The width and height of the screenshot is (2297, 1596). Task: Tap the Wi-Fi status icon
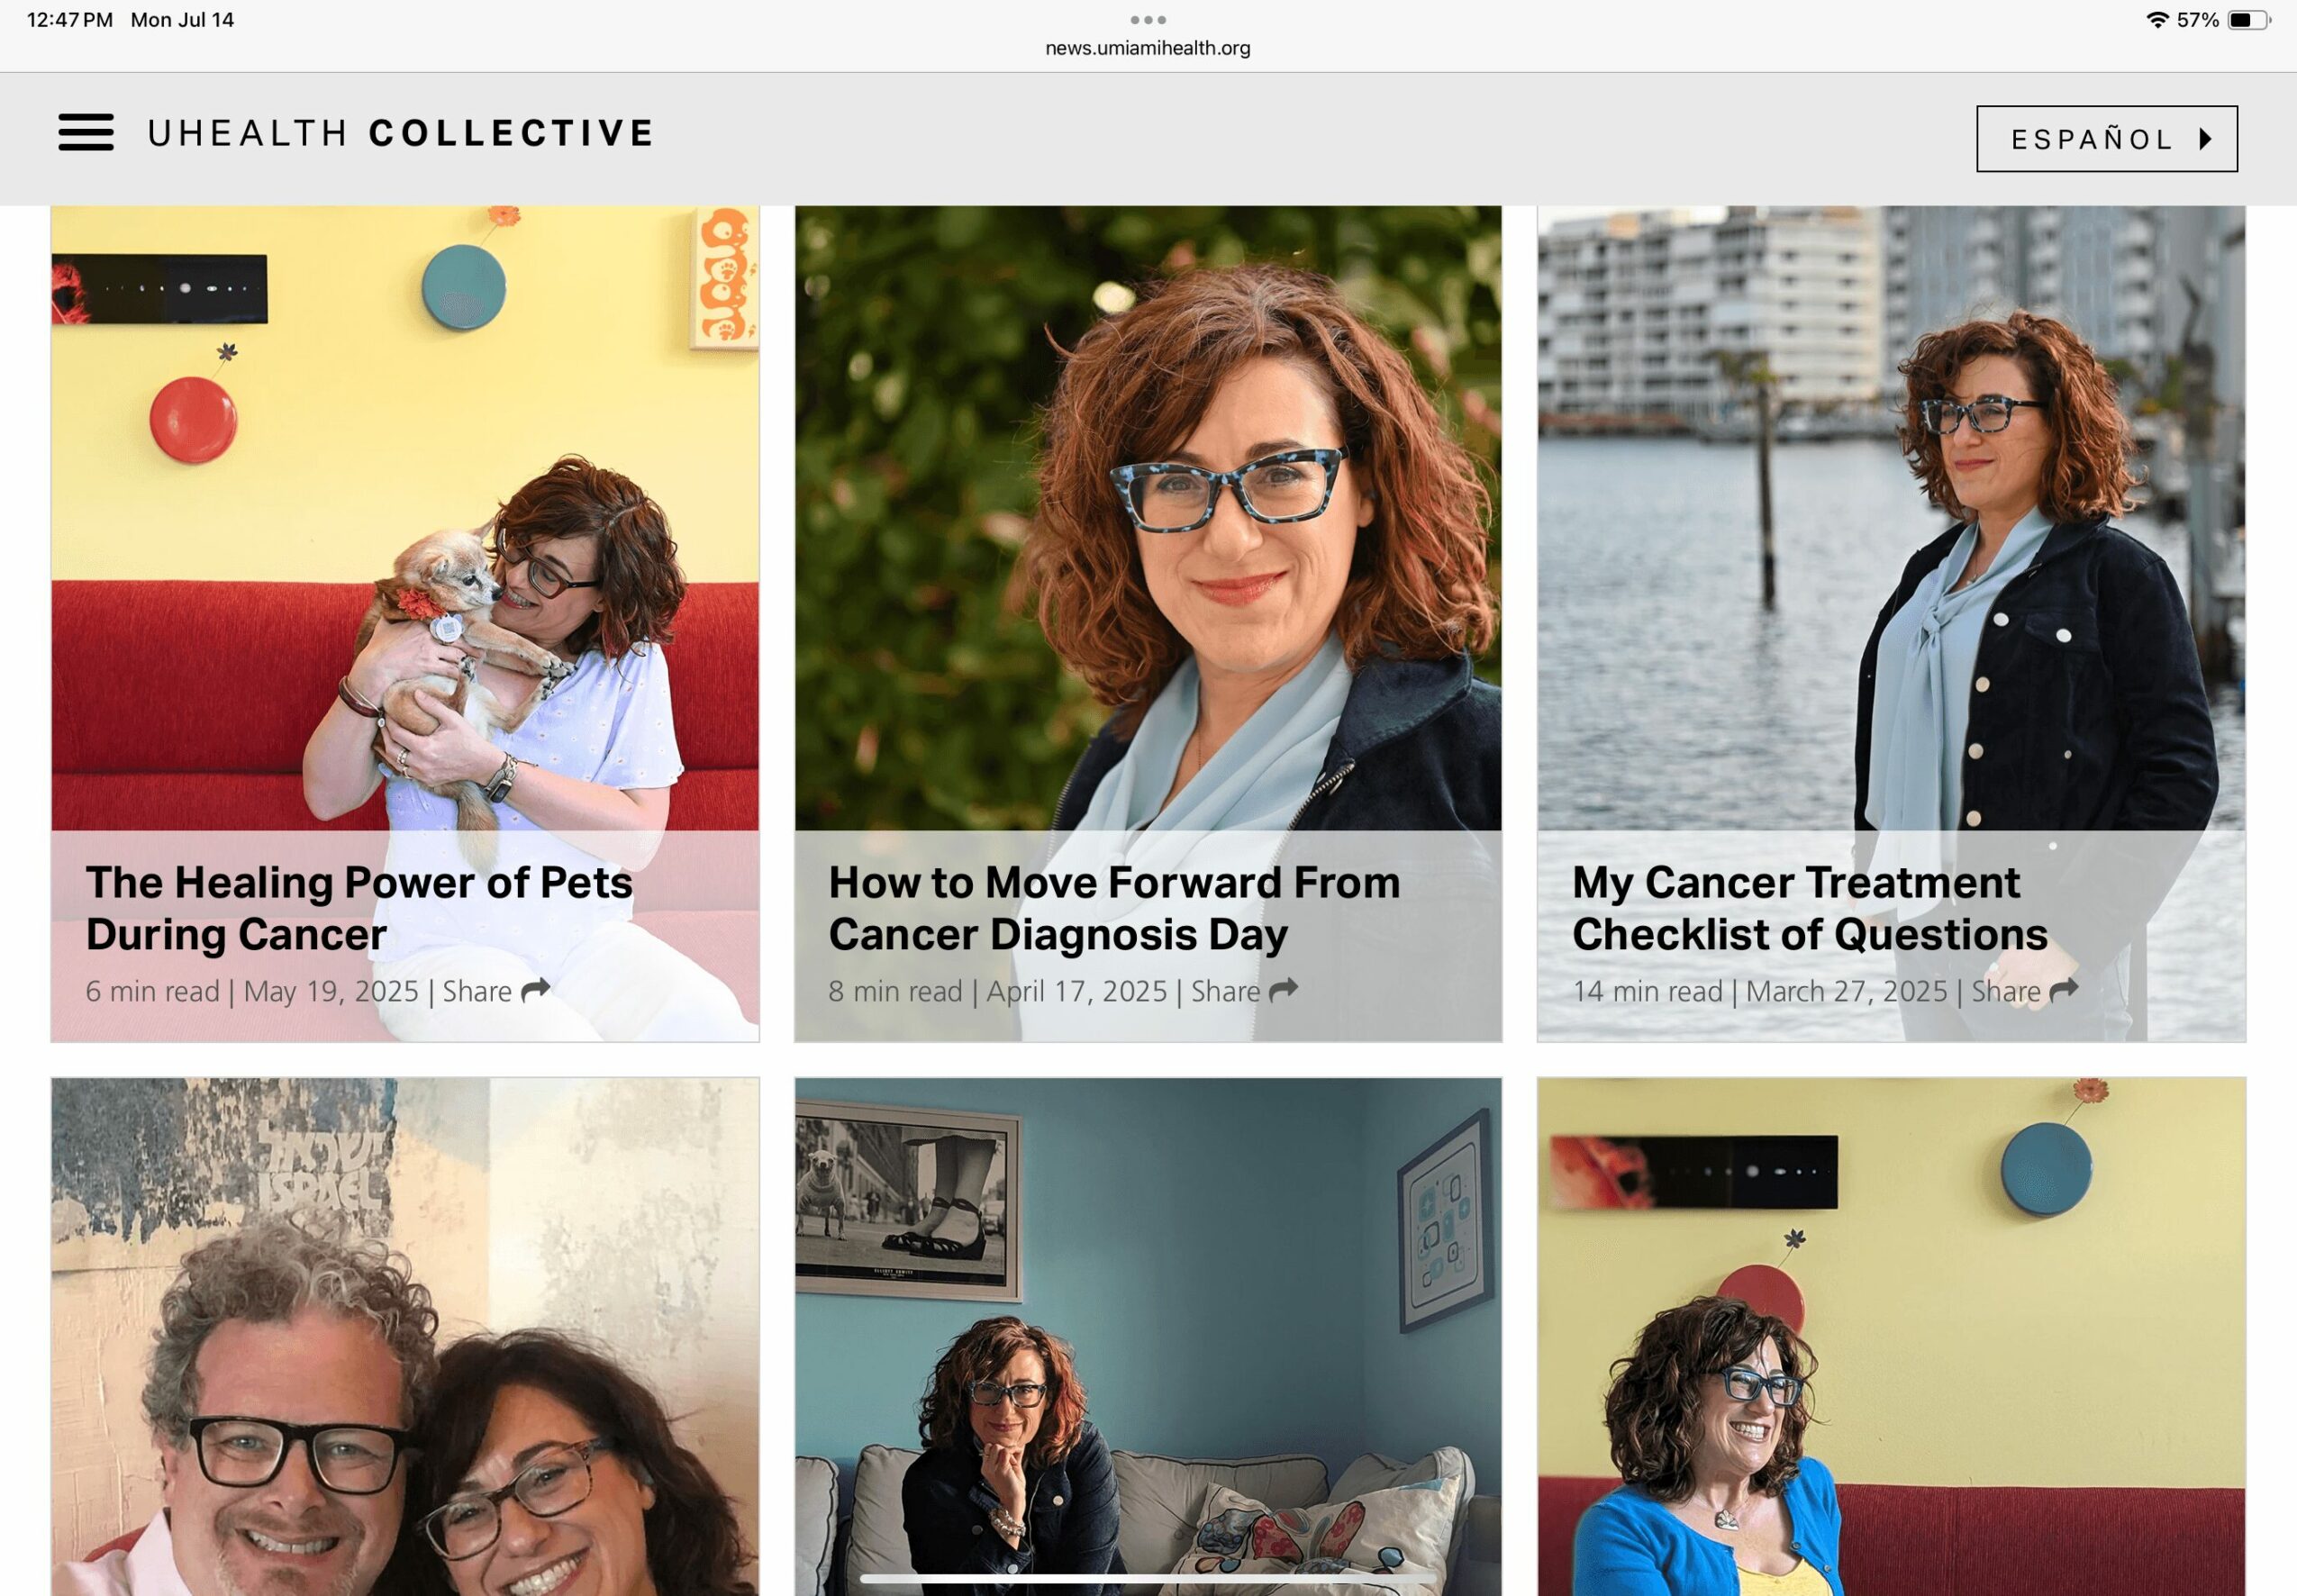point(2158,20)
